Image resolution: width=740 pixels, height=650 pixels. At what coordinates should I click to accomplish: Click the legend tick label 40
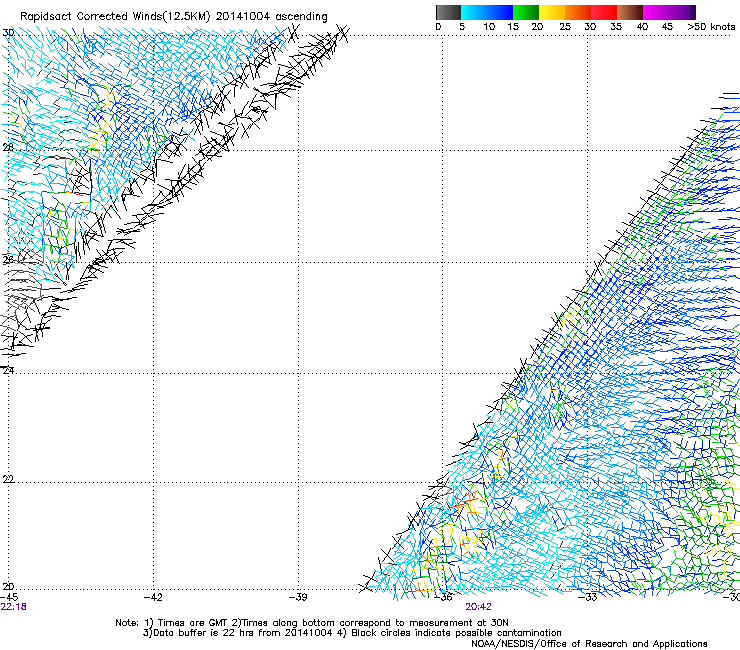point(642,27)
